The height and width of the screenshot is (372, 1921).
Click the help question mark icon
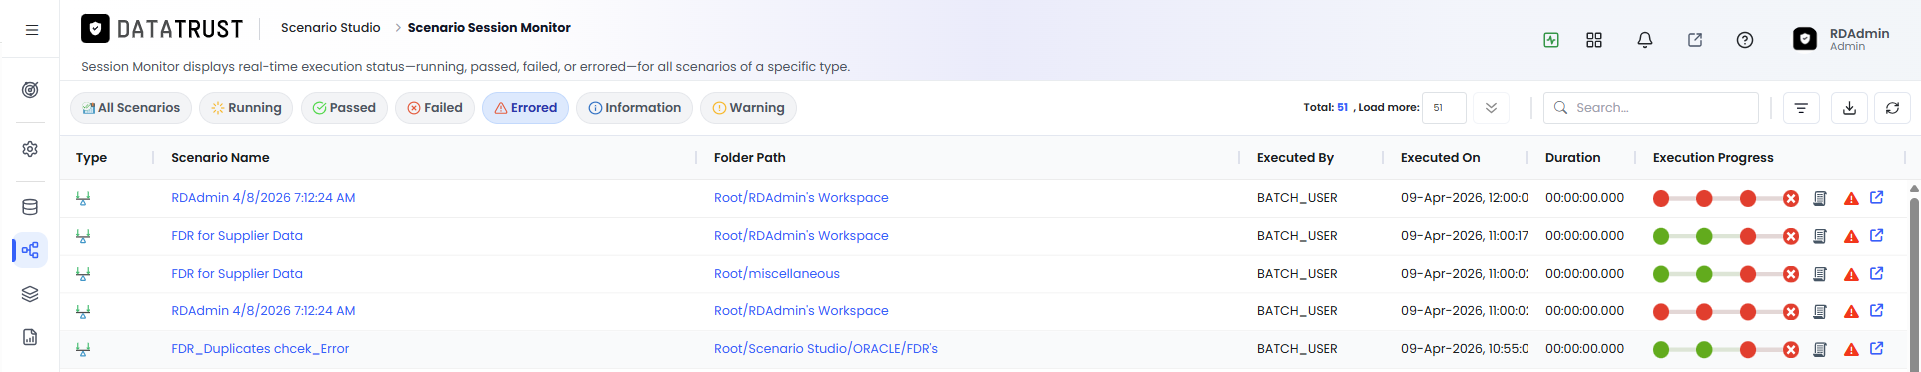(1744, 40)
